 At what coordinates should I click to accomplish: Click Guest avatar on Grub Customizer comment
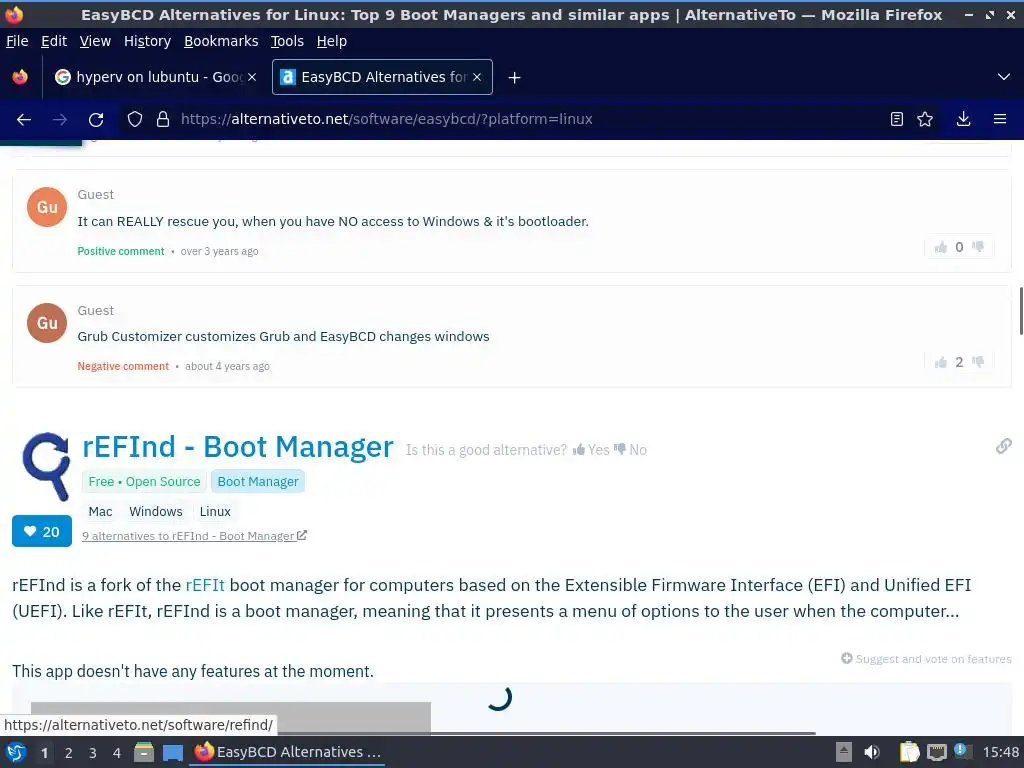tap(47, 323)
